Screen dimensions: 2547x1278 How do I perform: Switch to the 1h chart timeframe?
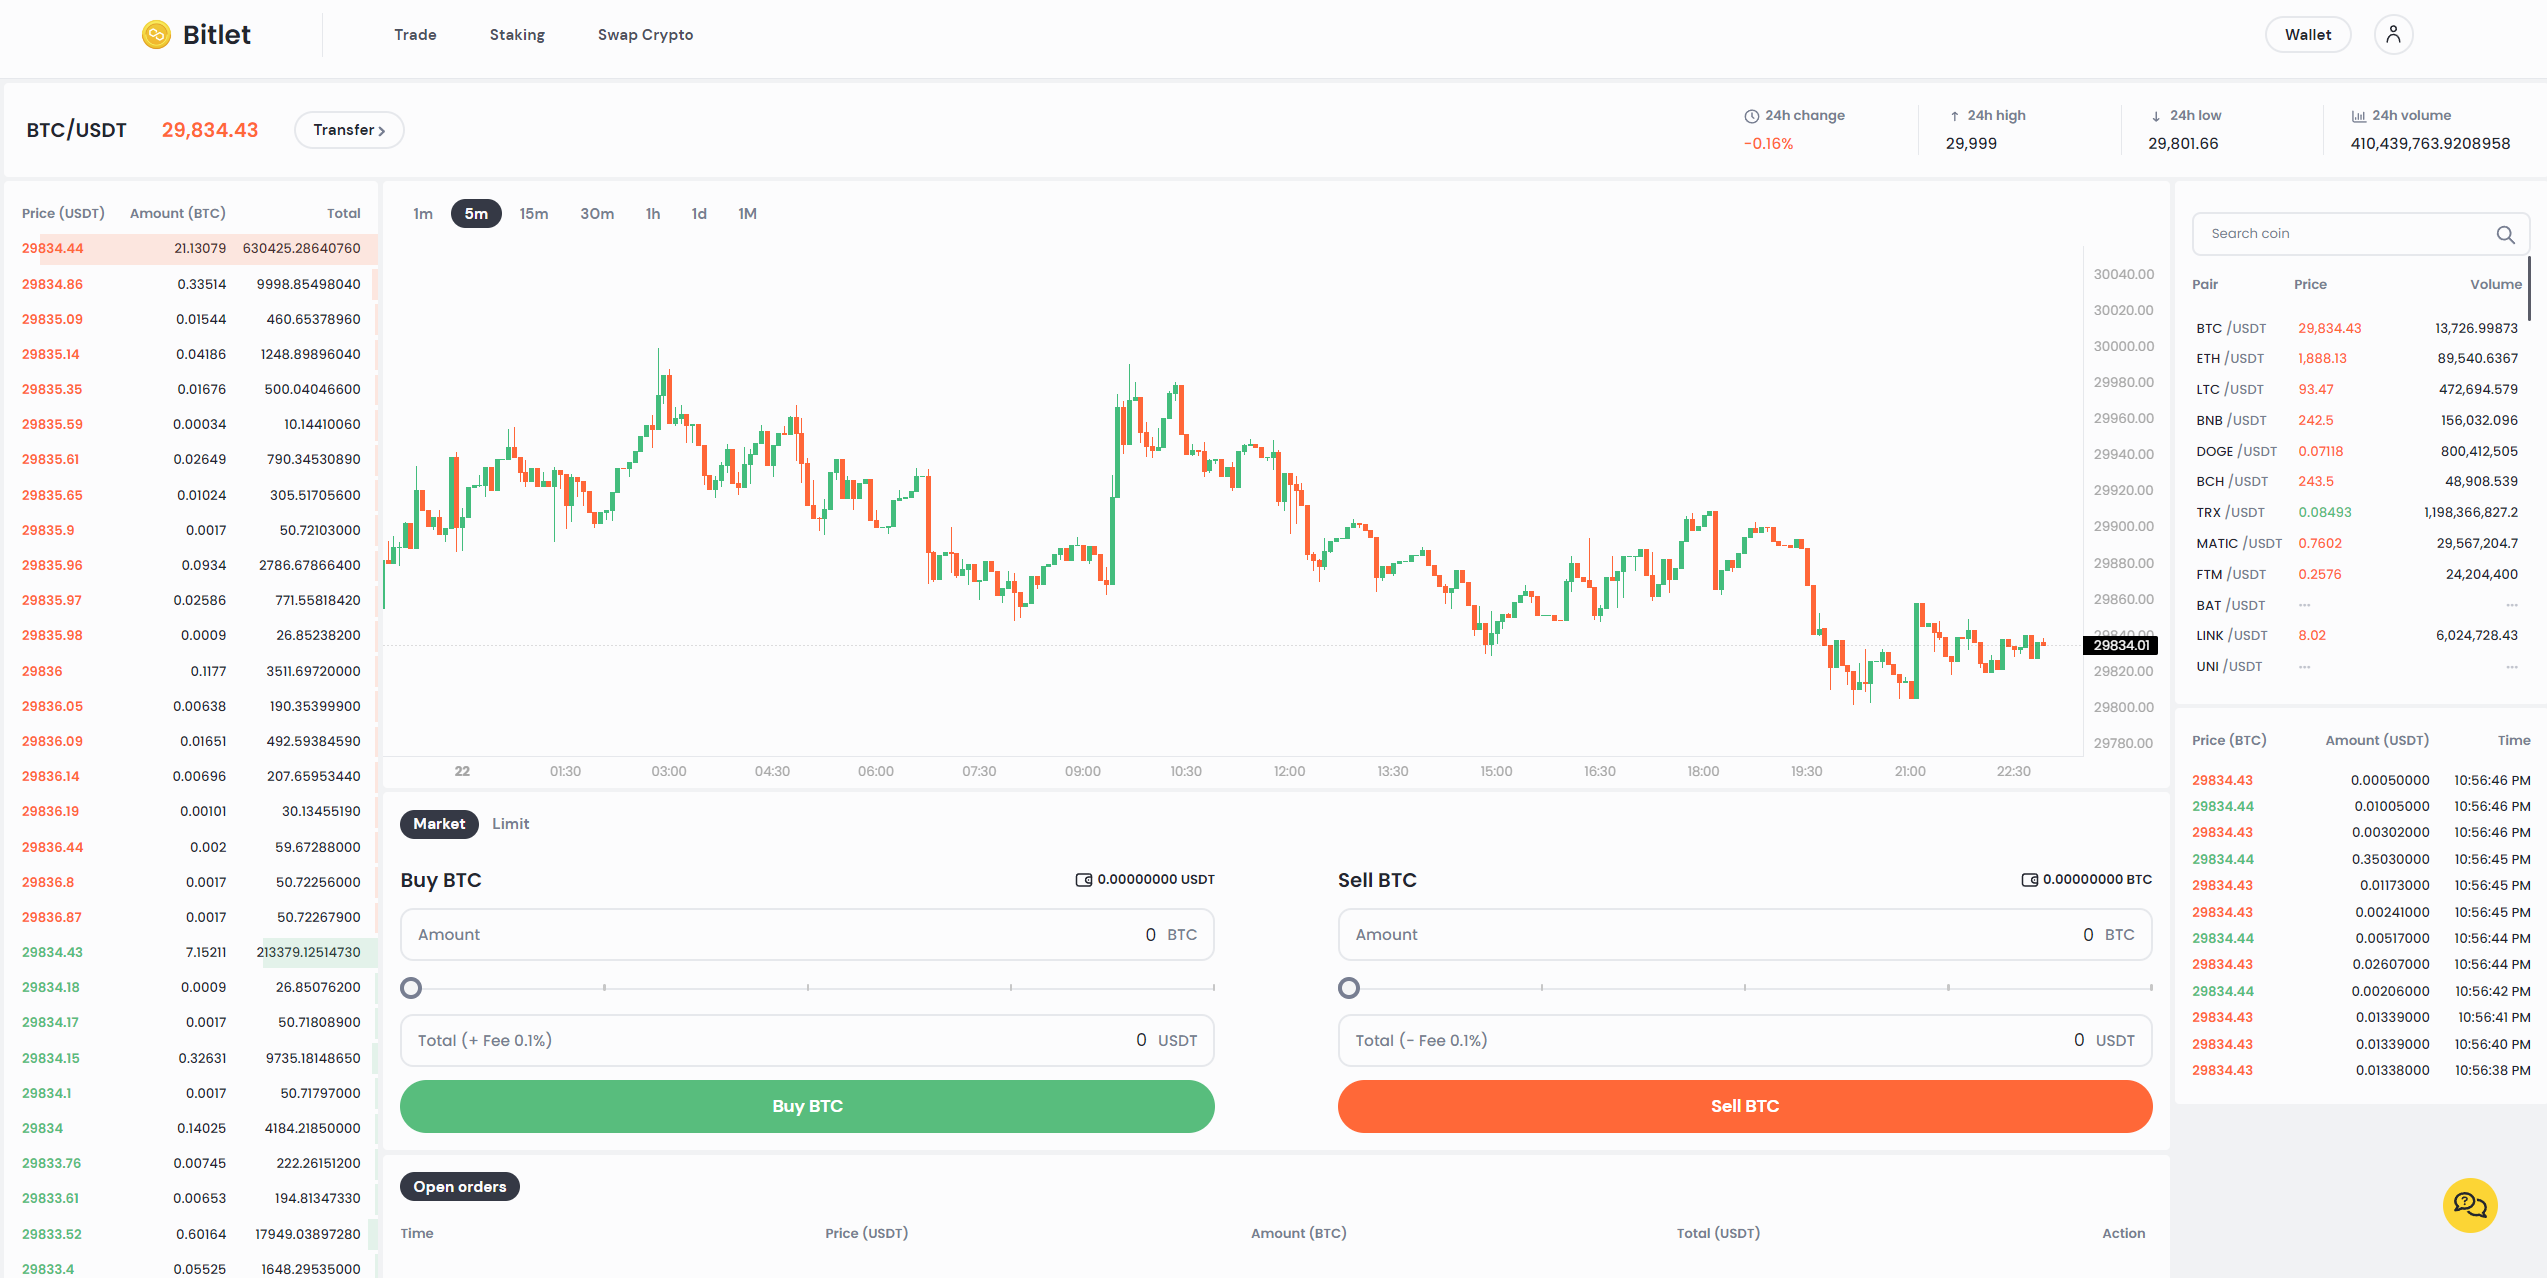[x=653, y=213]
